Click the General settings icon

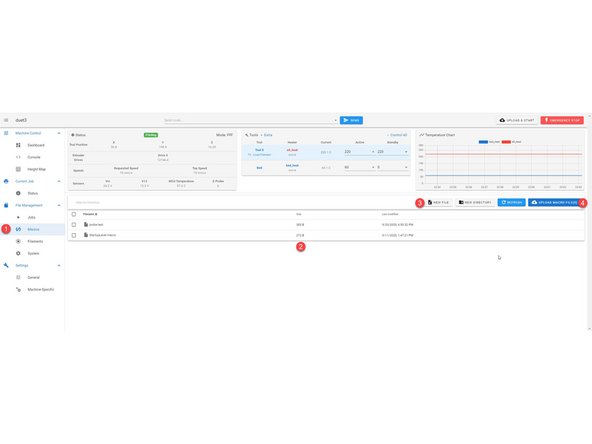coord(18,278)
